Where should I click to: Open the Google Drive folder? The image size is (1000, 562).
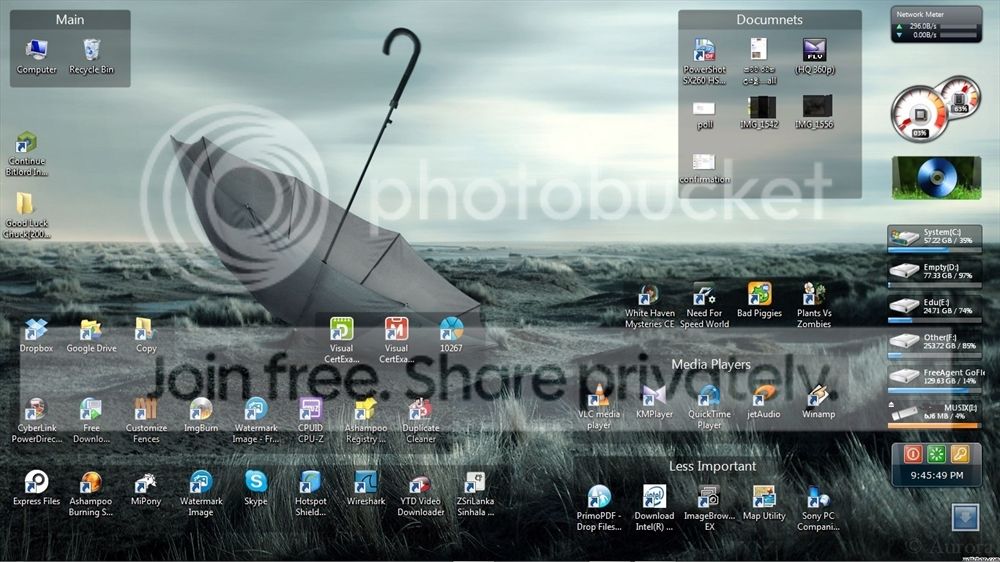[91, 336]
